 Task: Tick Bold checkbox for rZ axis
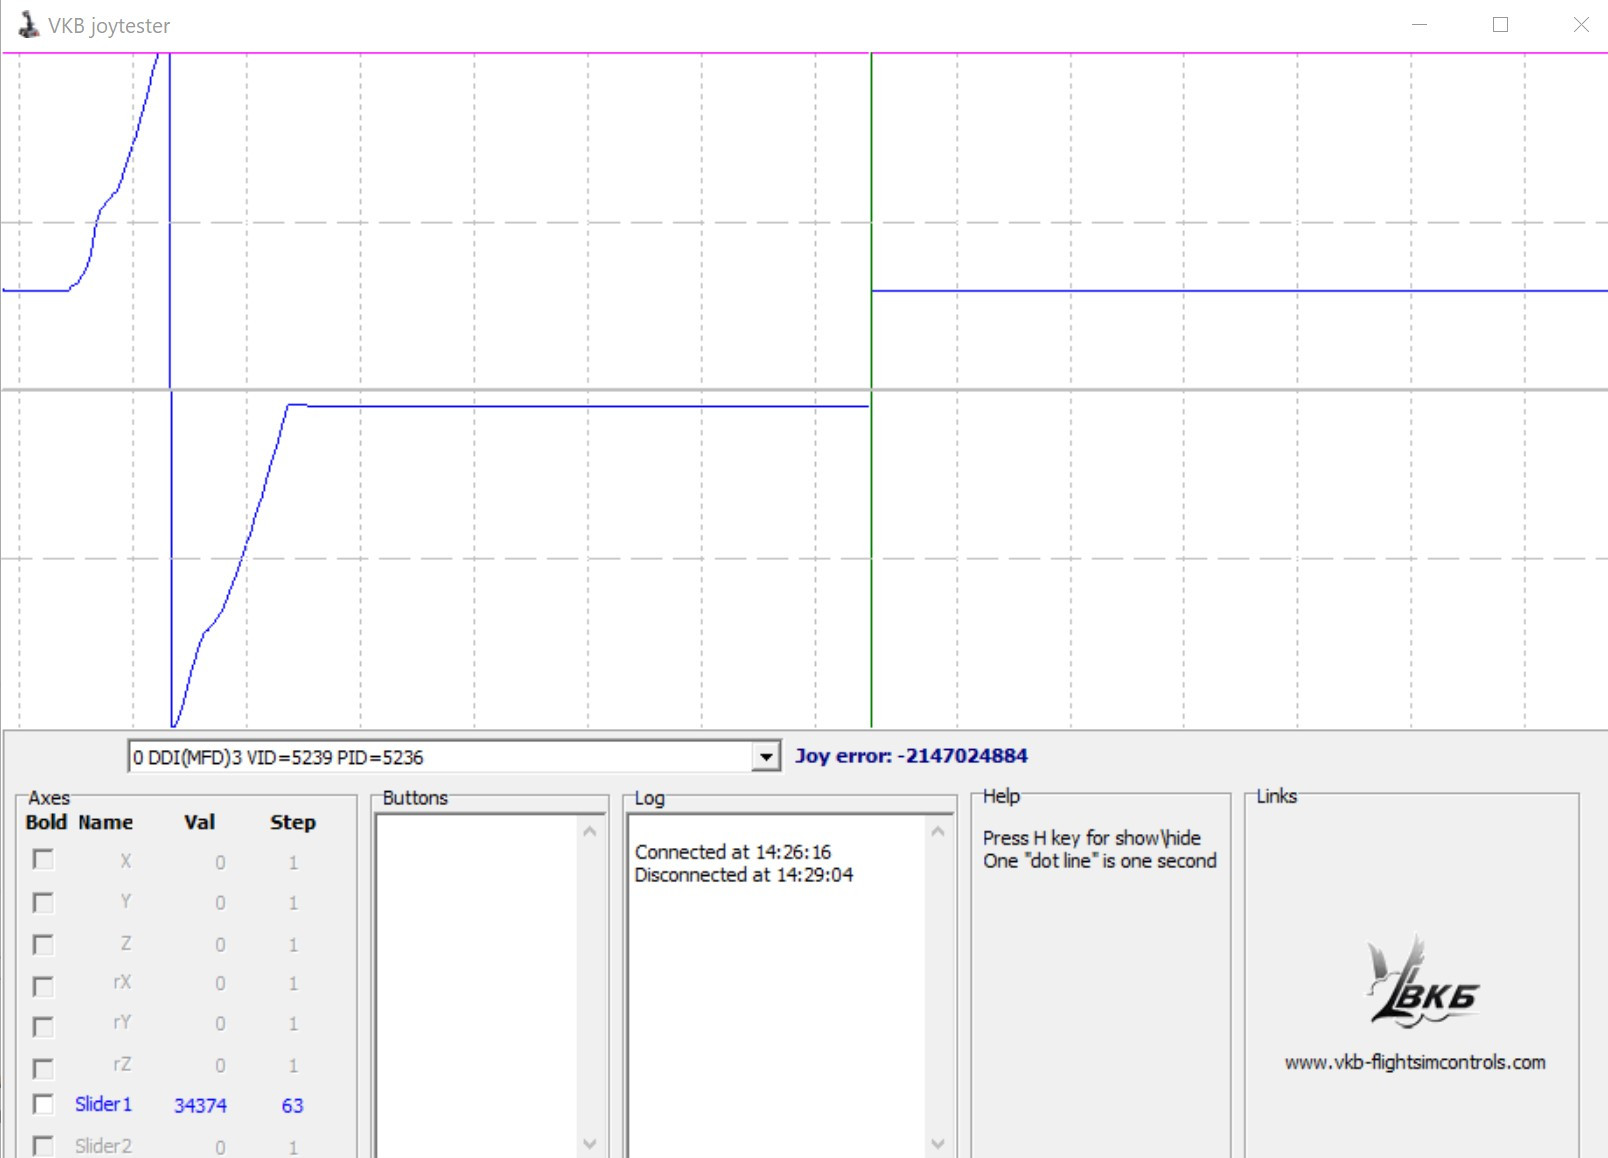point(43,1067)
